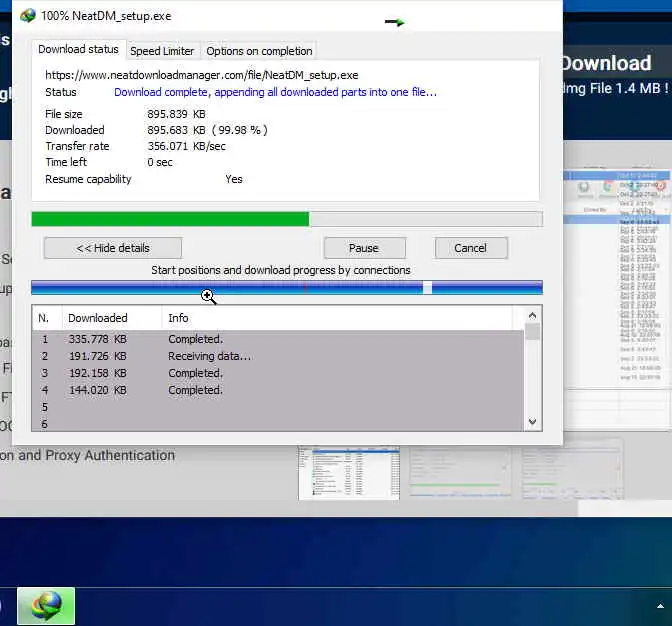Select empty connection row 6
This screenshot has height=626, width=672.
pos(278,423)
